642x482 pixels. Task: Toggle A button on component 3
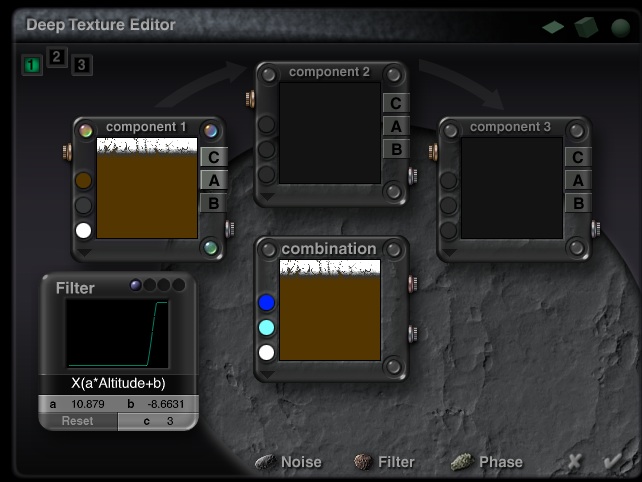click(x=578, y=180)
